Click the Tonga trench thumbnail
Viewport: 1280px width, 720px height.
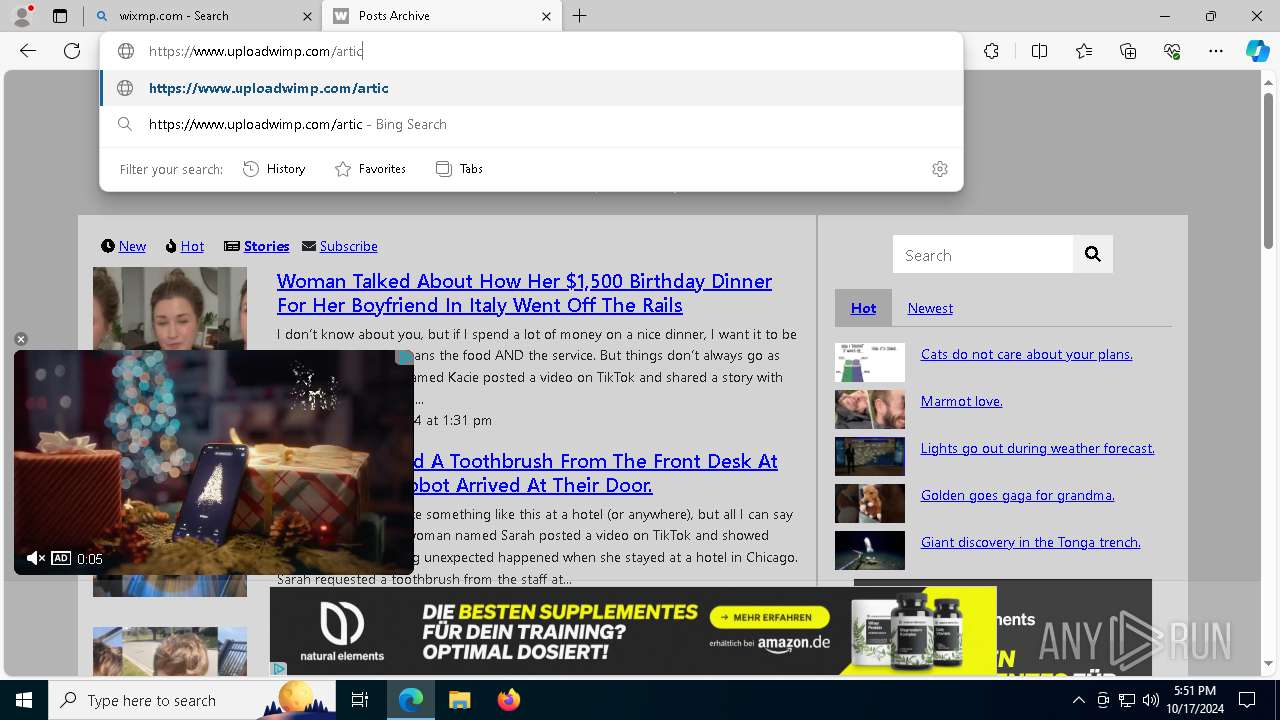tap(870, 551)
